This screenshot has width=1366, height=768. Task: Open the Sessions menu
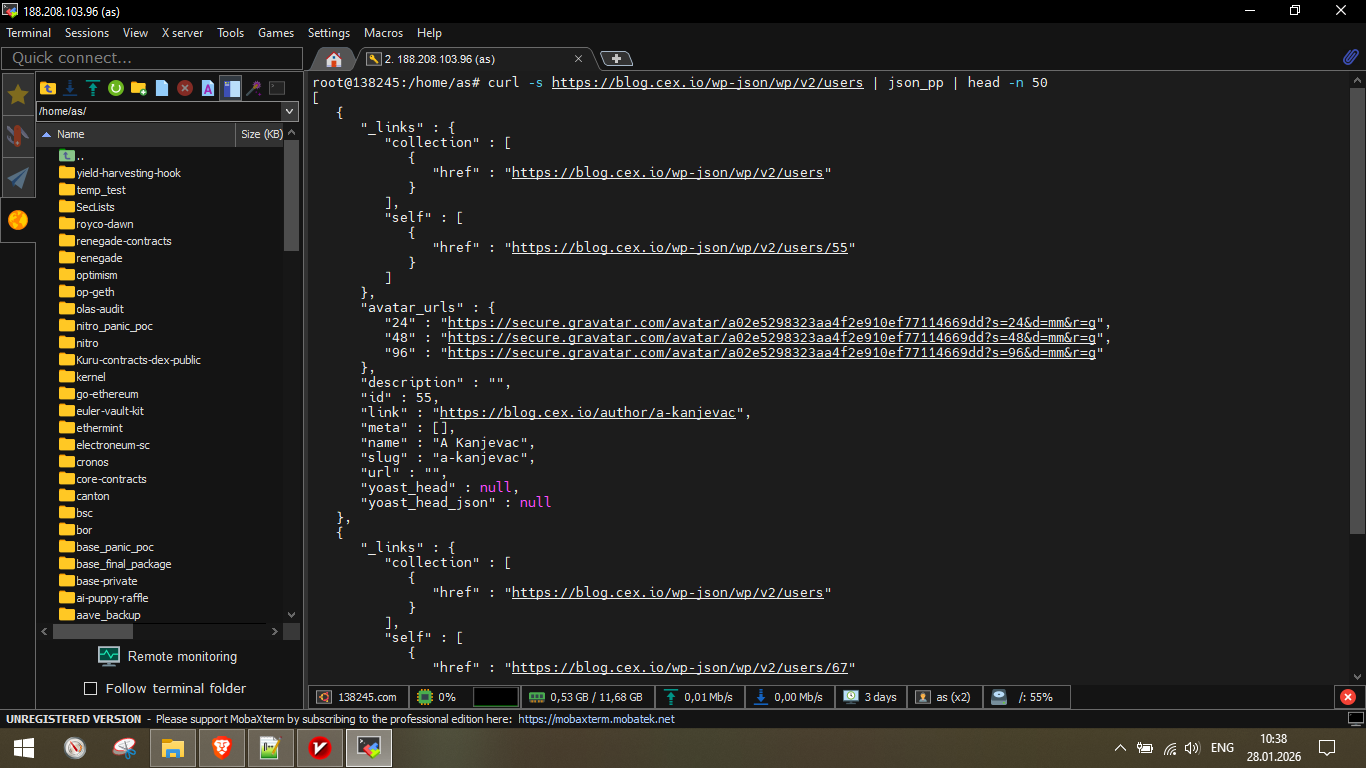pyautogui.click(x=87, y=33)
